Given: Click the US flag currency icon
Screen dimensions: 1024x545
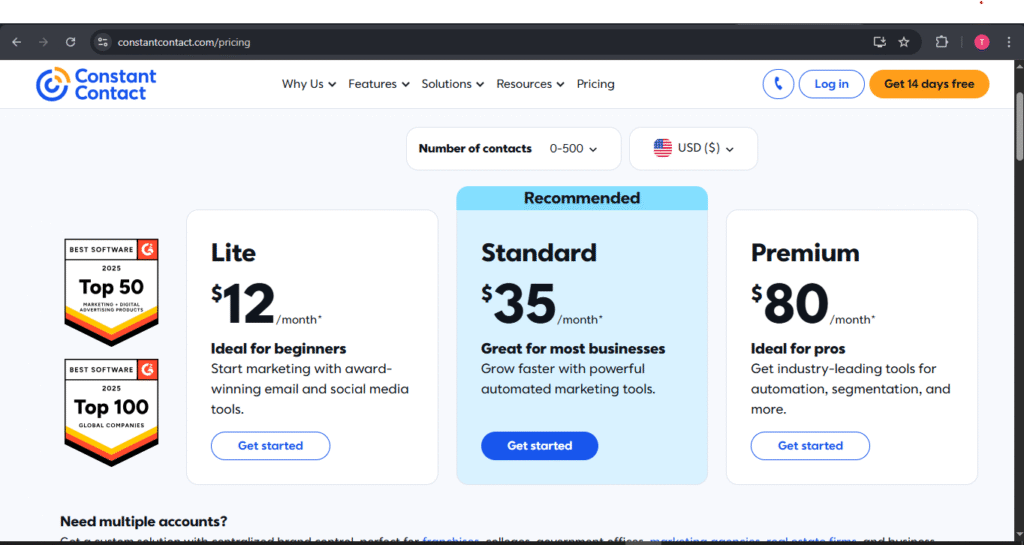Looking at the screenshot, I should (x=662, y=148).
